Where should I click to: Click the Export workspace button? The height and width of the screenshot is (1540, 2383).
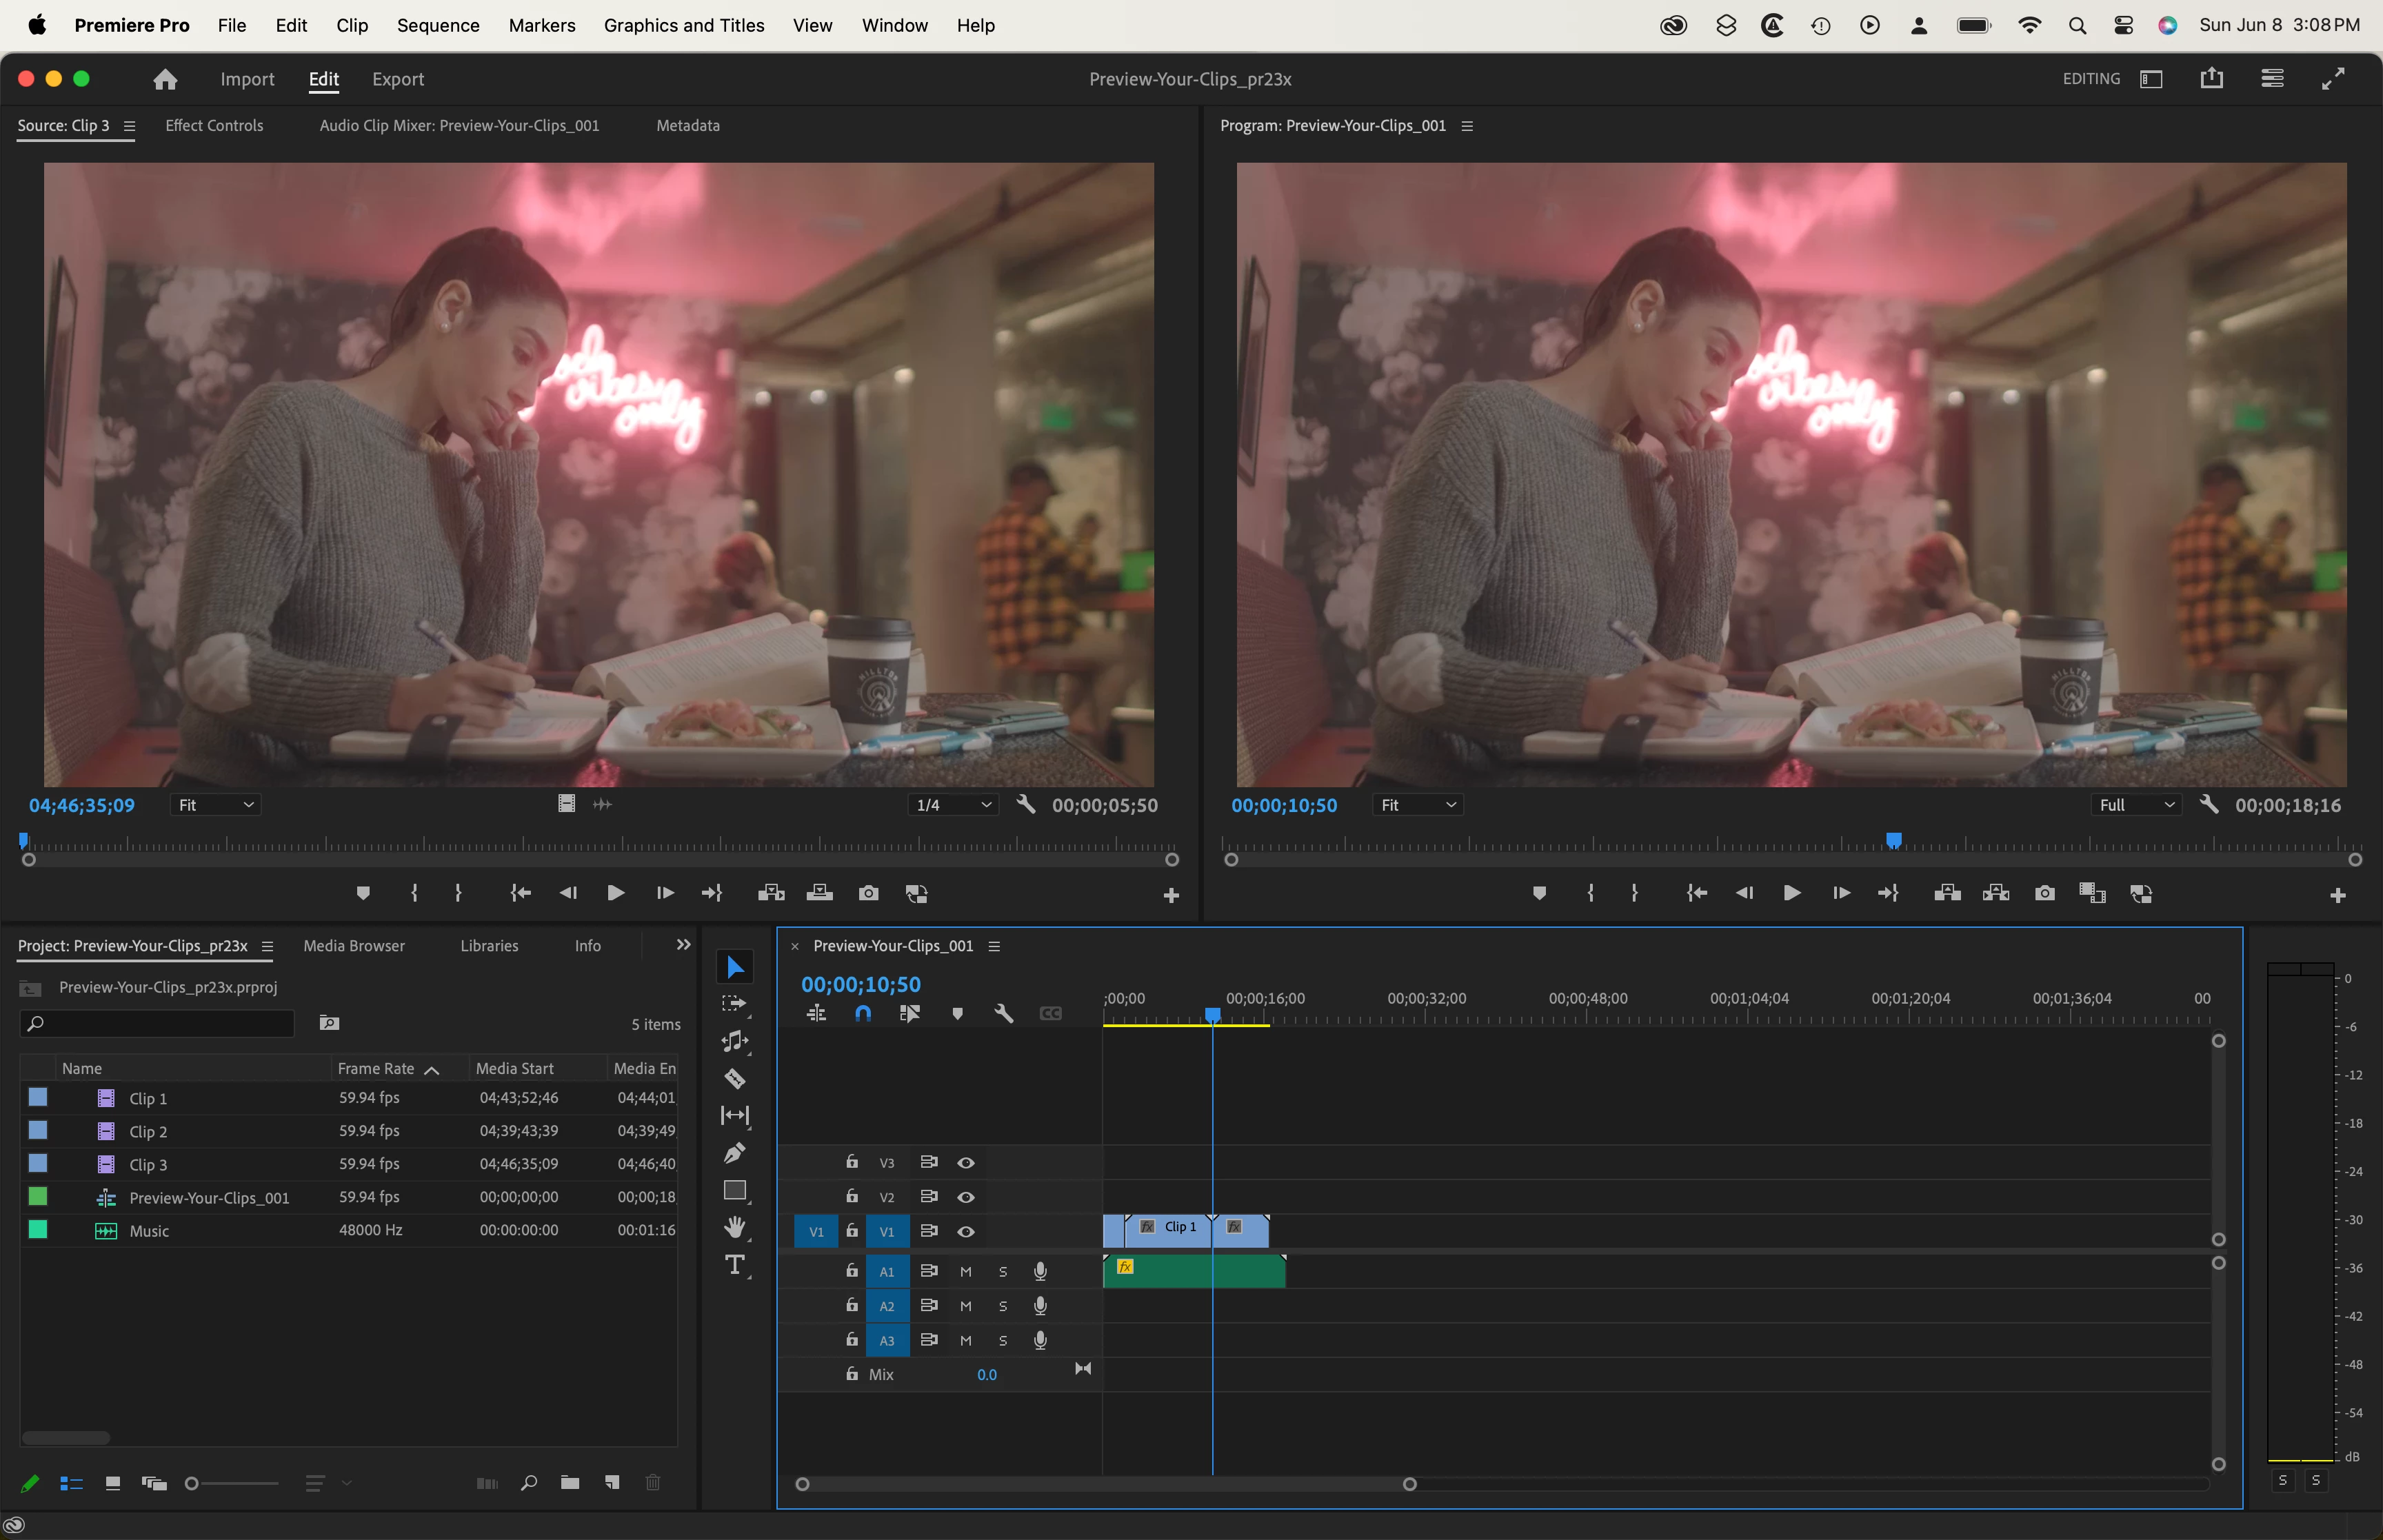click(397, 79)
